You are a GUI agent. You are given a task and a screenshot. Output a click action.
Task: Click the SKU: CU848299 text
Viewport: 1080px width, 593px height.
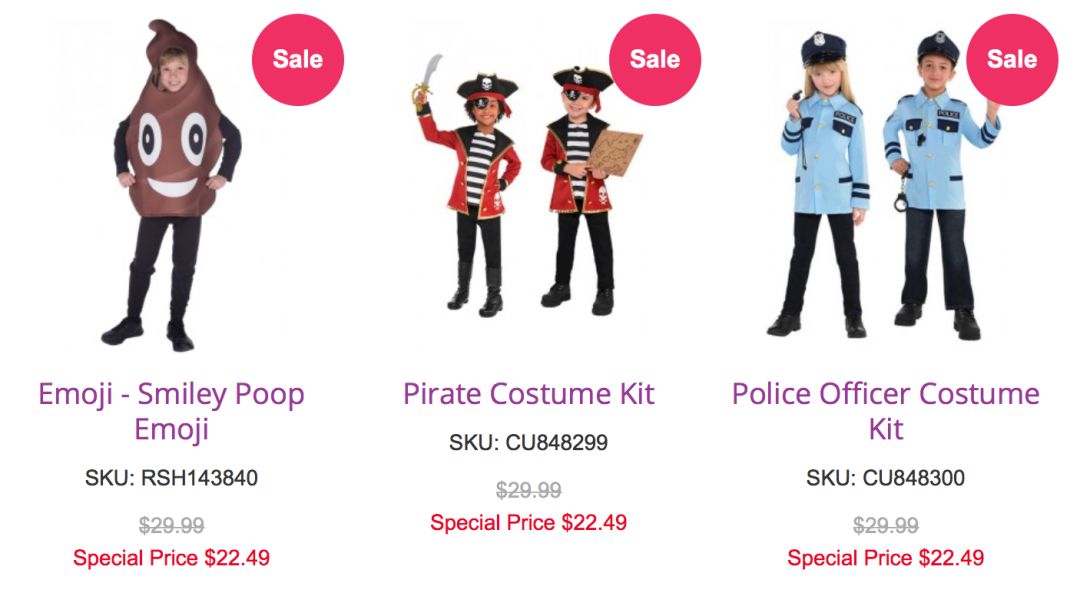click(528, 443)
